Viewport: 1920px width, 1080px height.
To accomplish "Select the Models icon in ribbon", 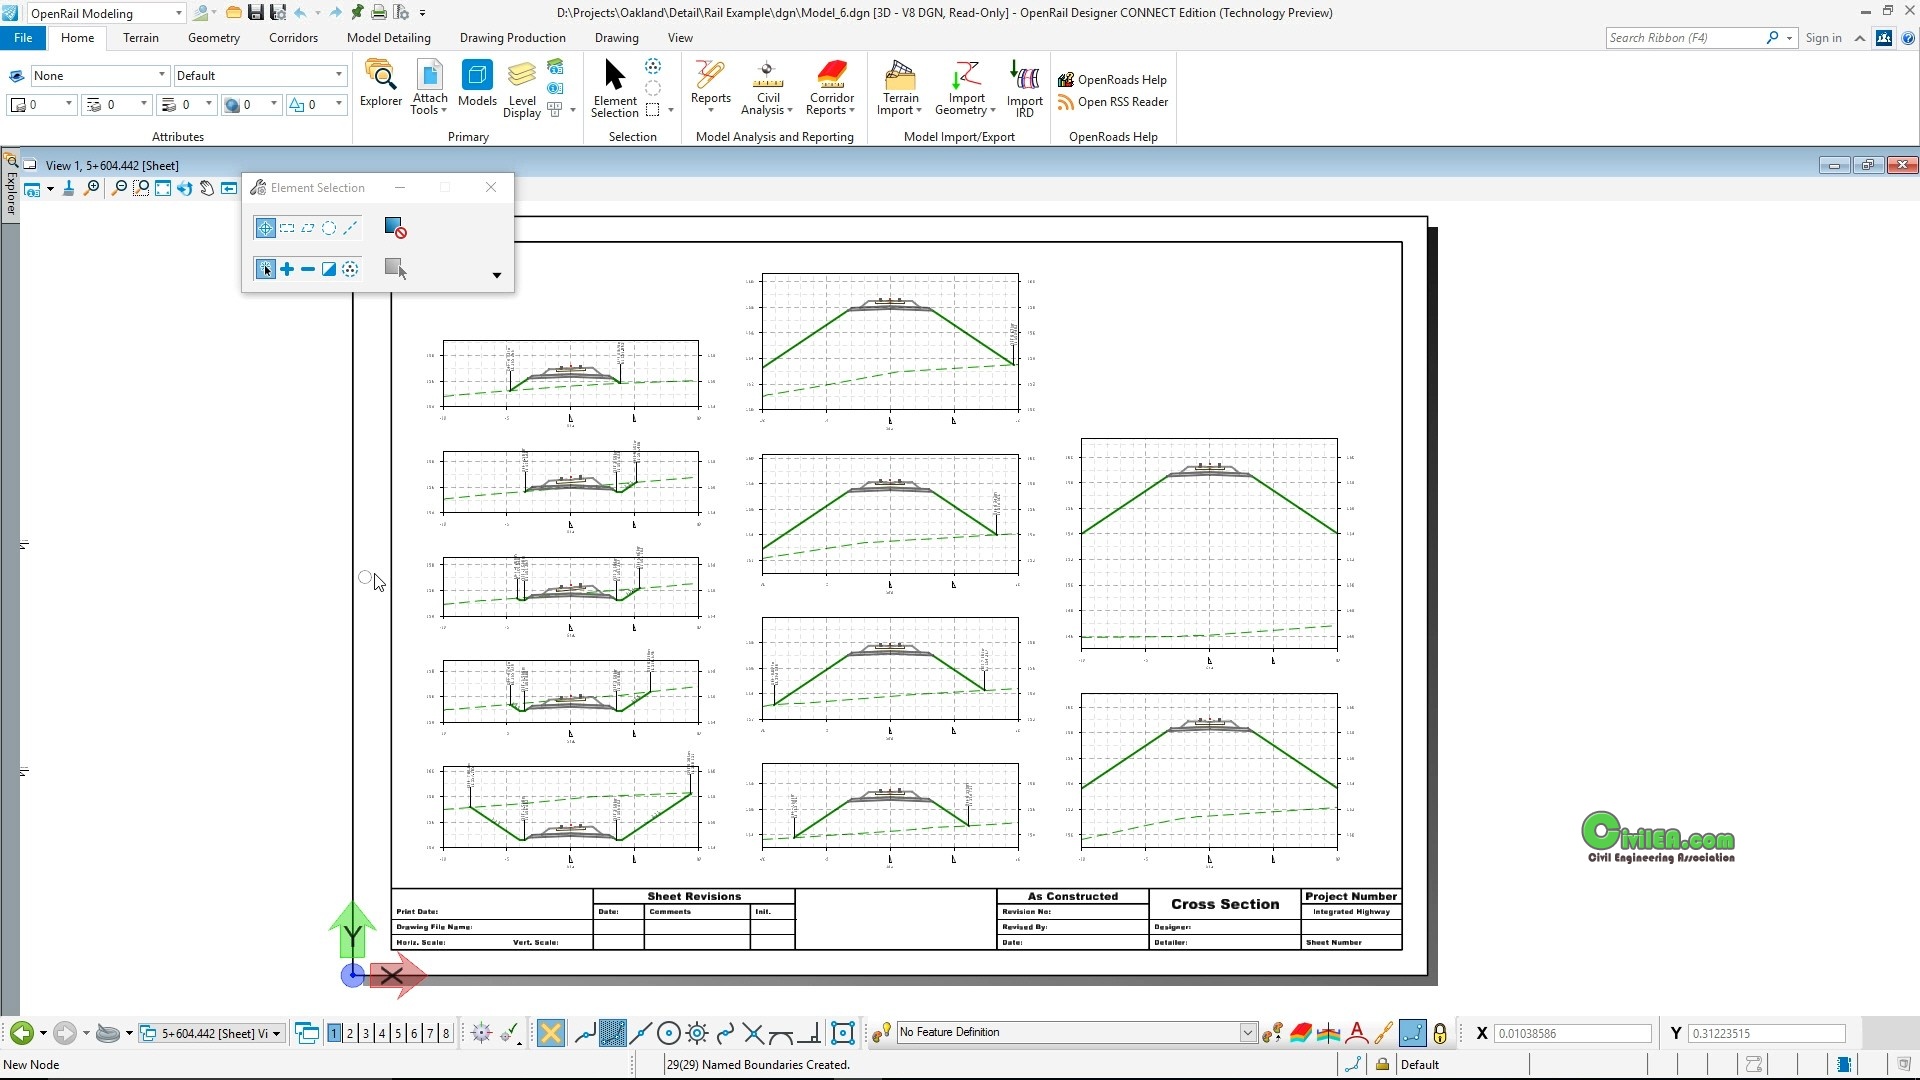I will click(x=476, y=87).
